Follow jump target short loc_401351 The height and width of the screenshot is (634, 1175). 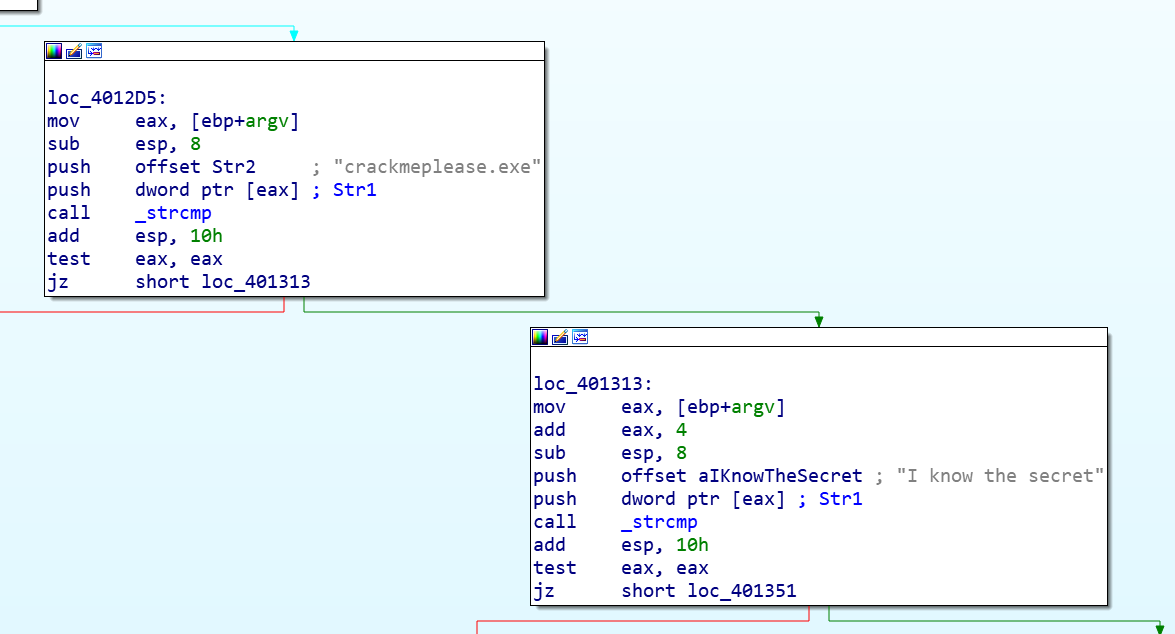(x=709, y=591)
